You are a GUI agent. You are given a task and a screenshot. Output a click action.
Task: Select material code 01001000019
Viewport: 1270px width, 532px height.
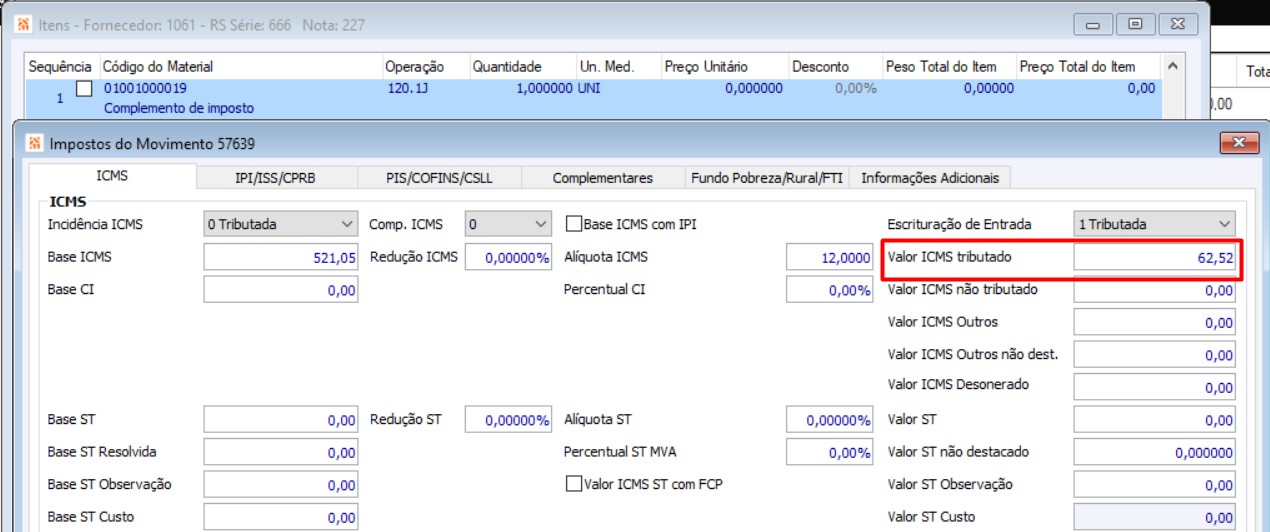145,88
